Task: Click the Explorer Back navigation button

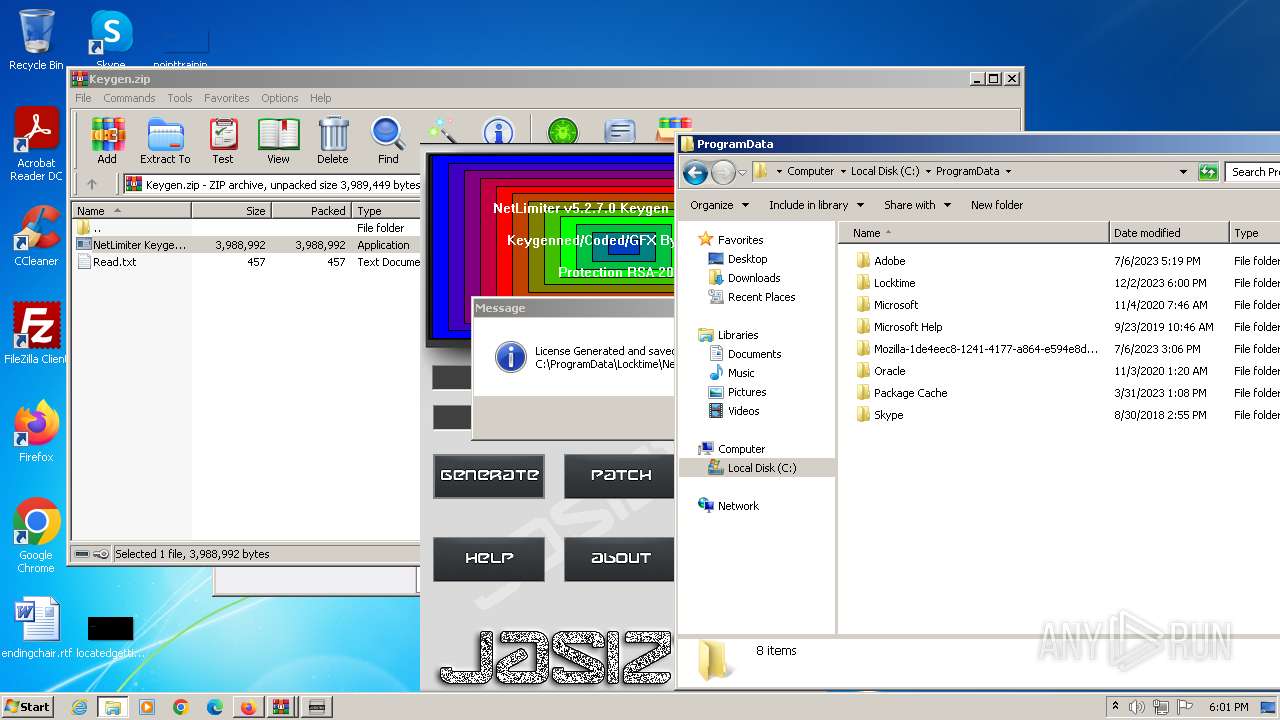Action: [696, 172]
